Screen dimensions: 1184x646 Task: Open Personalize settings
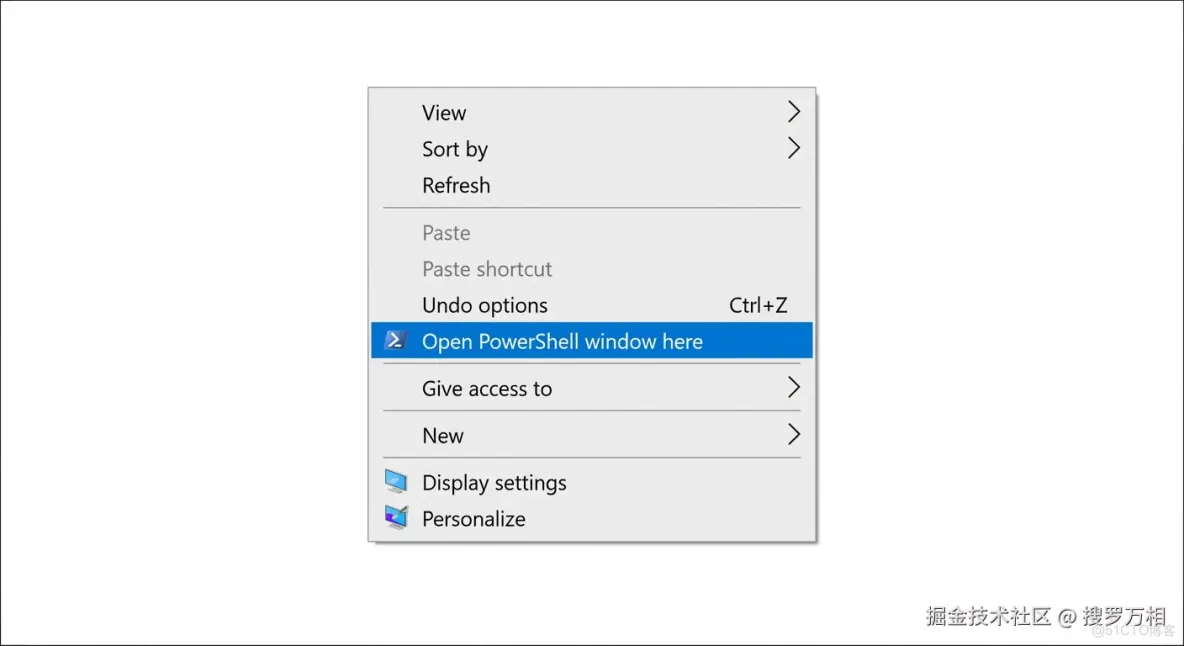[474, 518]
